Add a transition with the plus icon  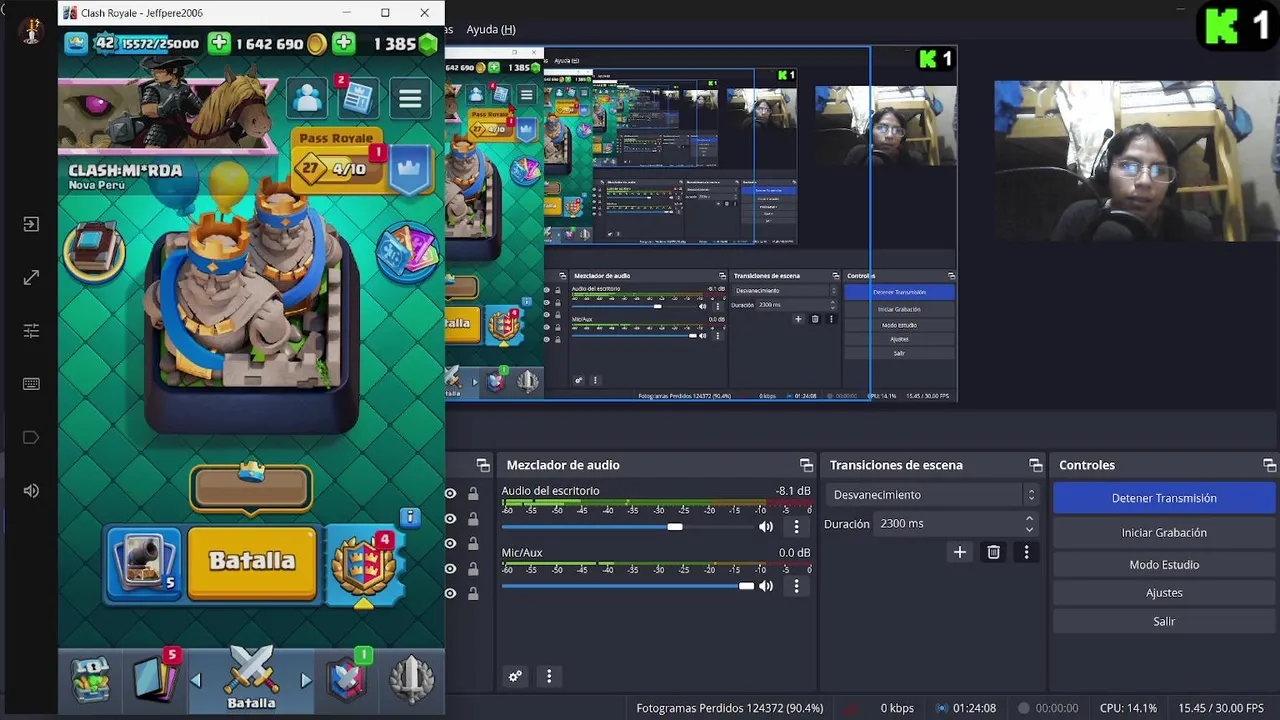(x=960, y=552)
